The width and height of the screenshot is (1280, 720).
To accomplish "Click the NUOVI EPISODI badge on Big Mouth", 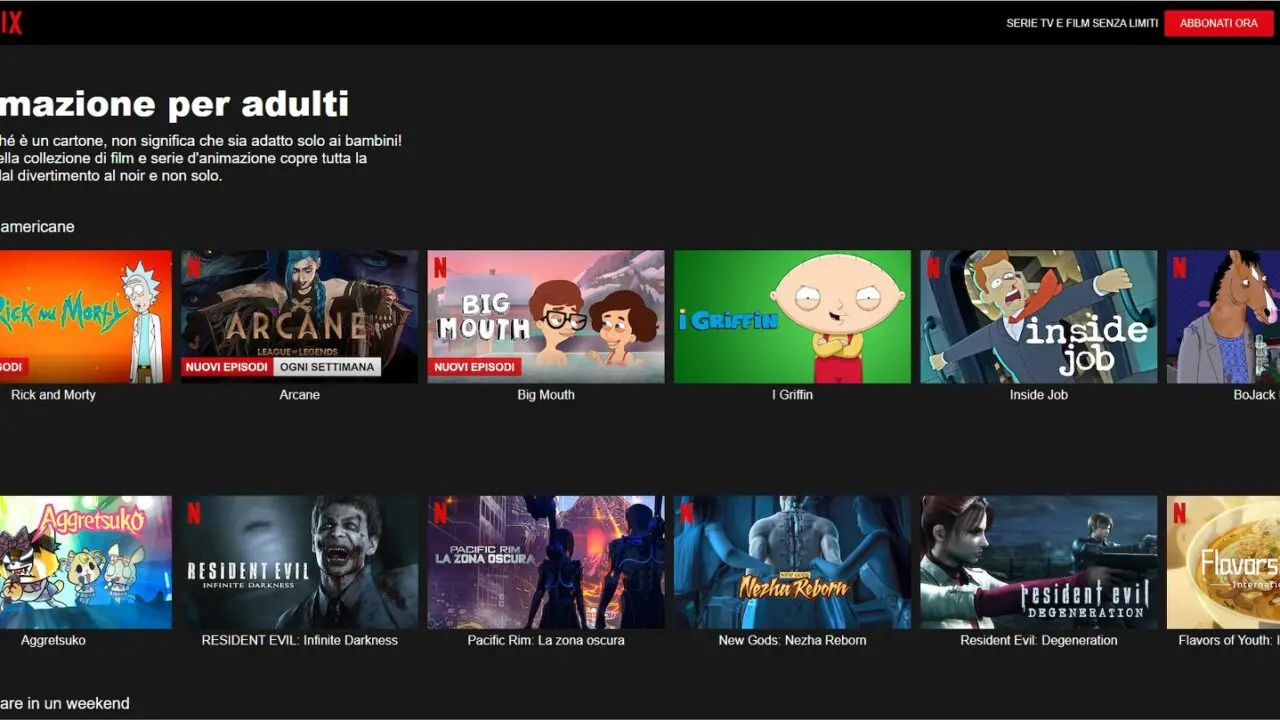I will point(474,367).
